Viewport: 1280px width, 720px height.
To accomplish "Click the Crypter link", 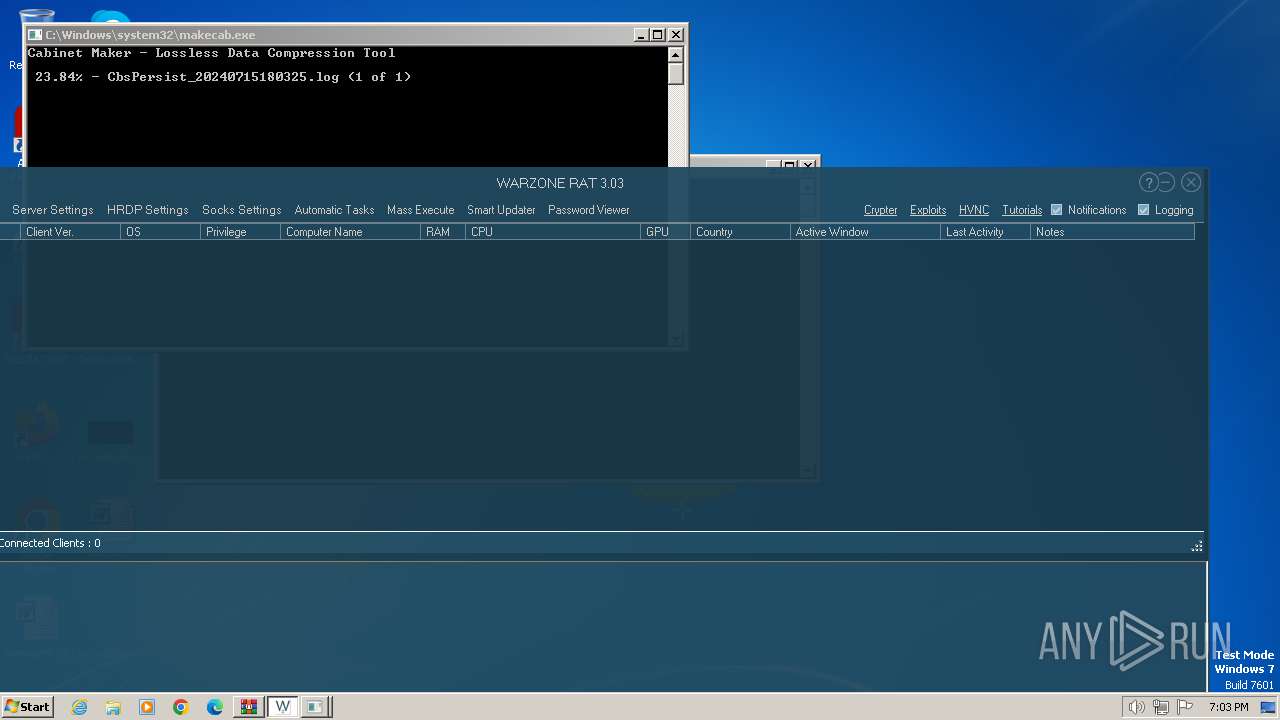I will pos(881,210).
